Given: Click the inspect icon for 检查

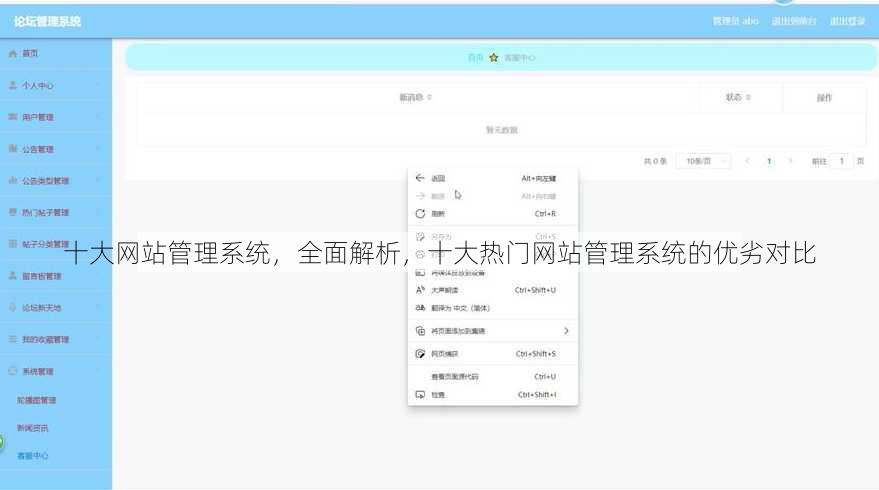Looking at the screenshot, I should pyautogui.click(x=420, y=395).
